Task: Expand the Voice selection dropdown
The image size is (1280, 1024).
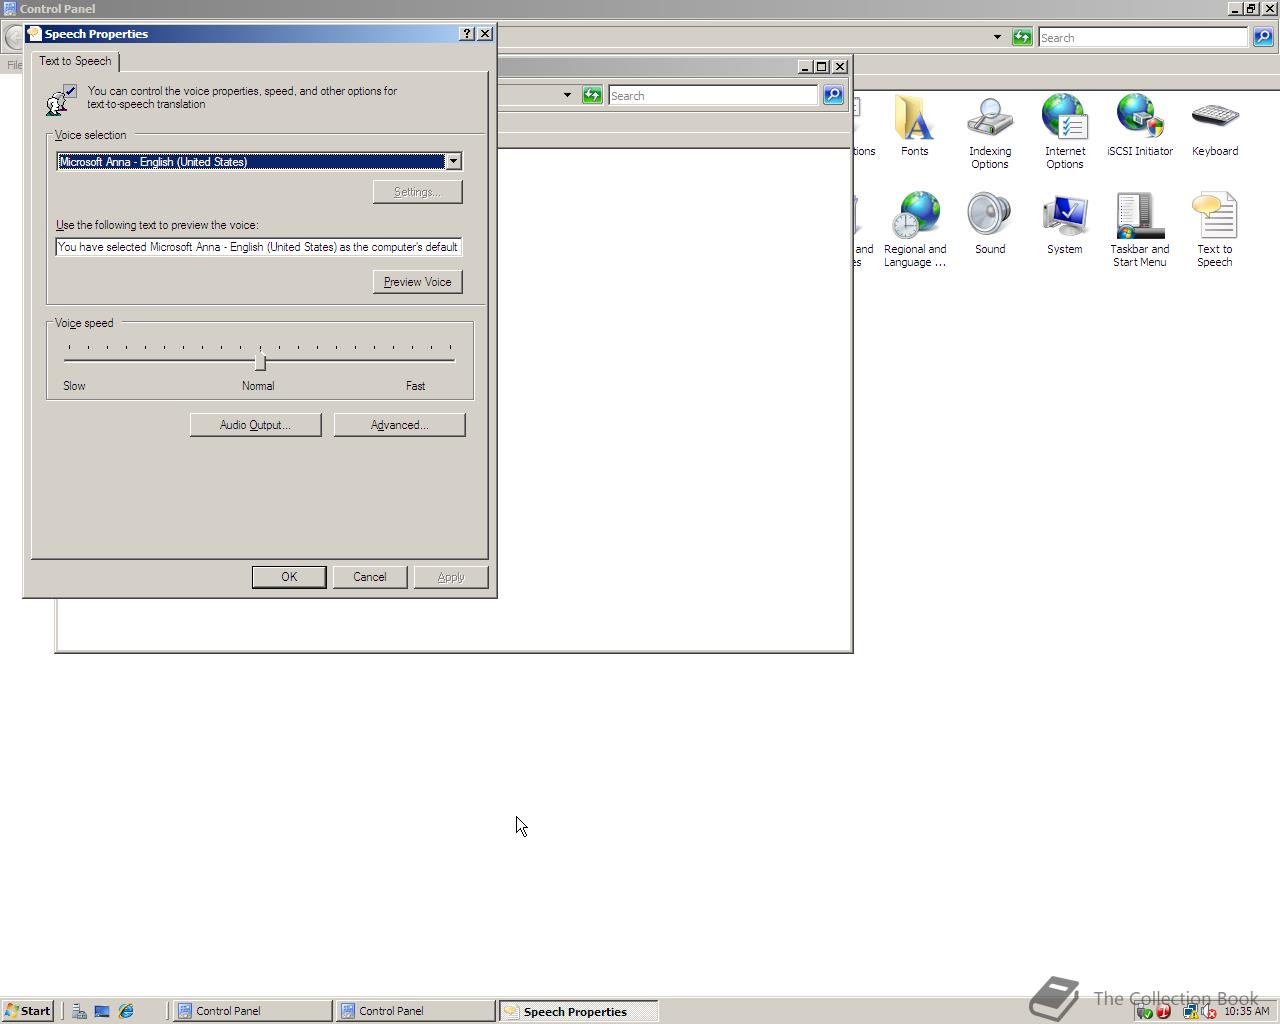Action: pyautogui.click(x=453, y=161)
